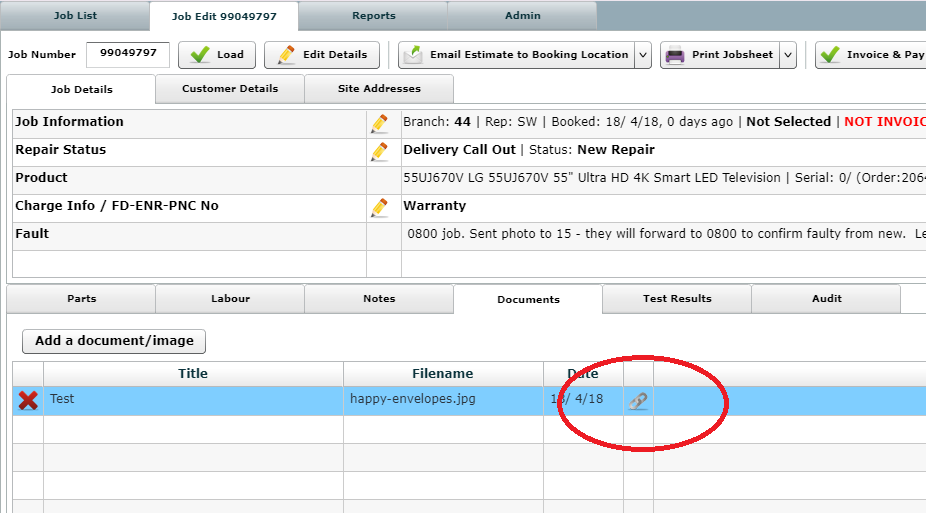The width and height of the screenshot is (926, 513).
Task: Click the Job Number input field
Action: (x=128, y=54)
